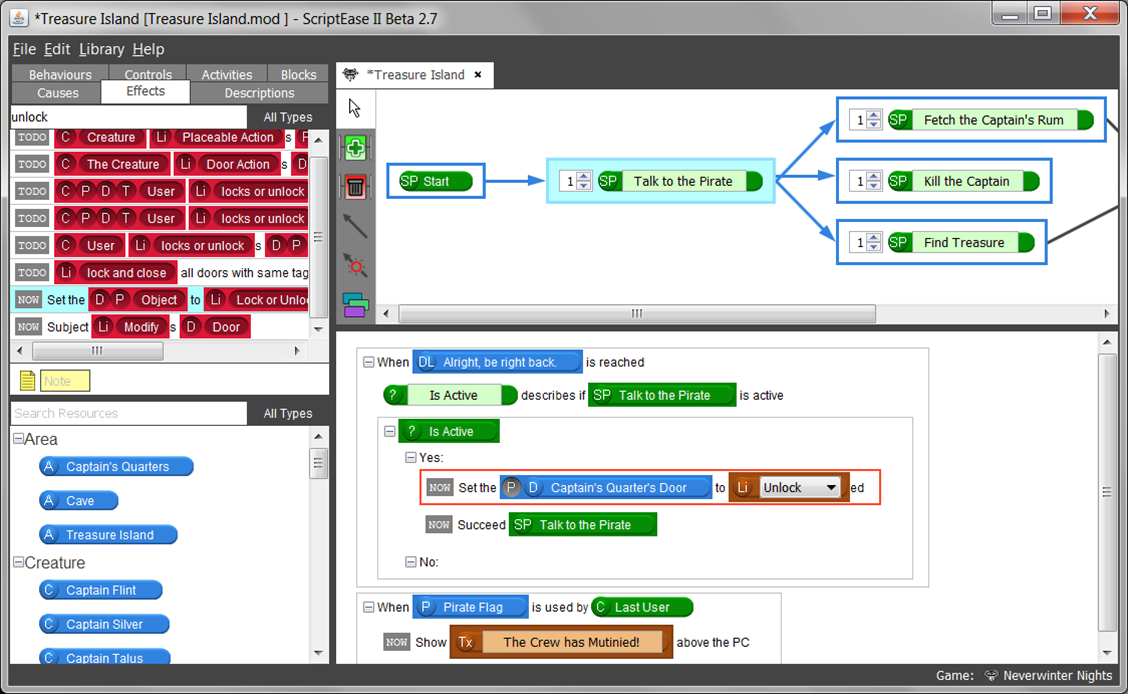Image resolution: width=1128 pixels, height=694 pixels.
Task: Click the Pirate Flag placeable binding
Action: coord(470,607)
